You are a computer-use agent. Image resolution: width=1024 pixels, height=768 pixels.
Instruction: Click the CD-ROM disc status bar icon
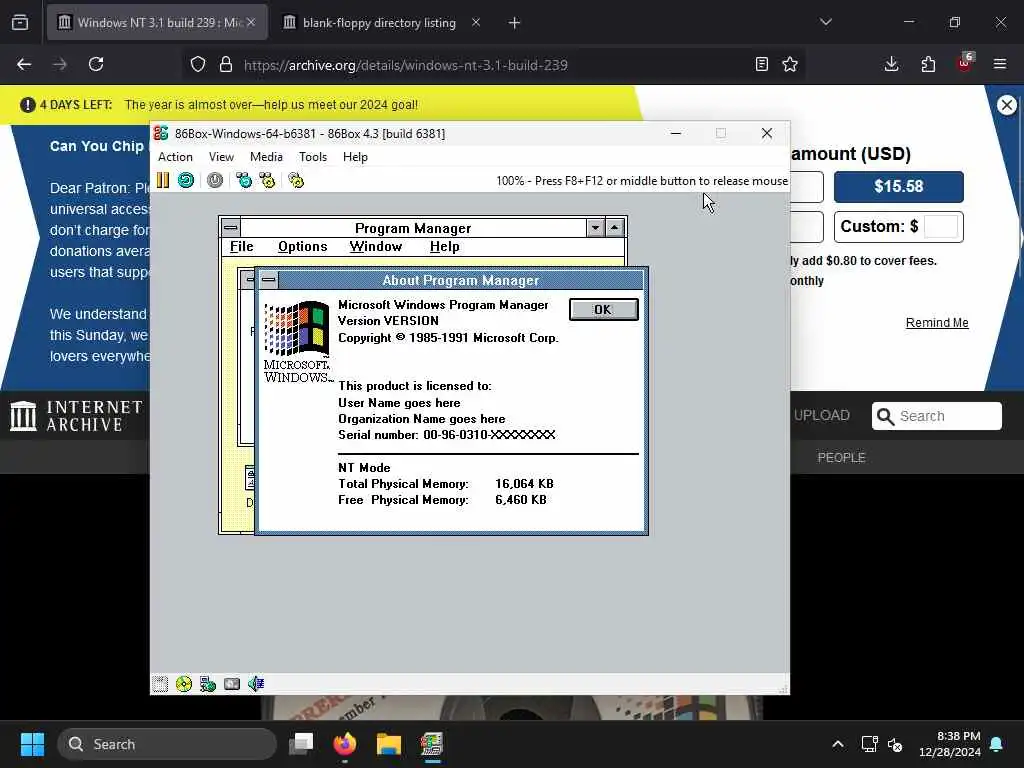click(184, 684)
